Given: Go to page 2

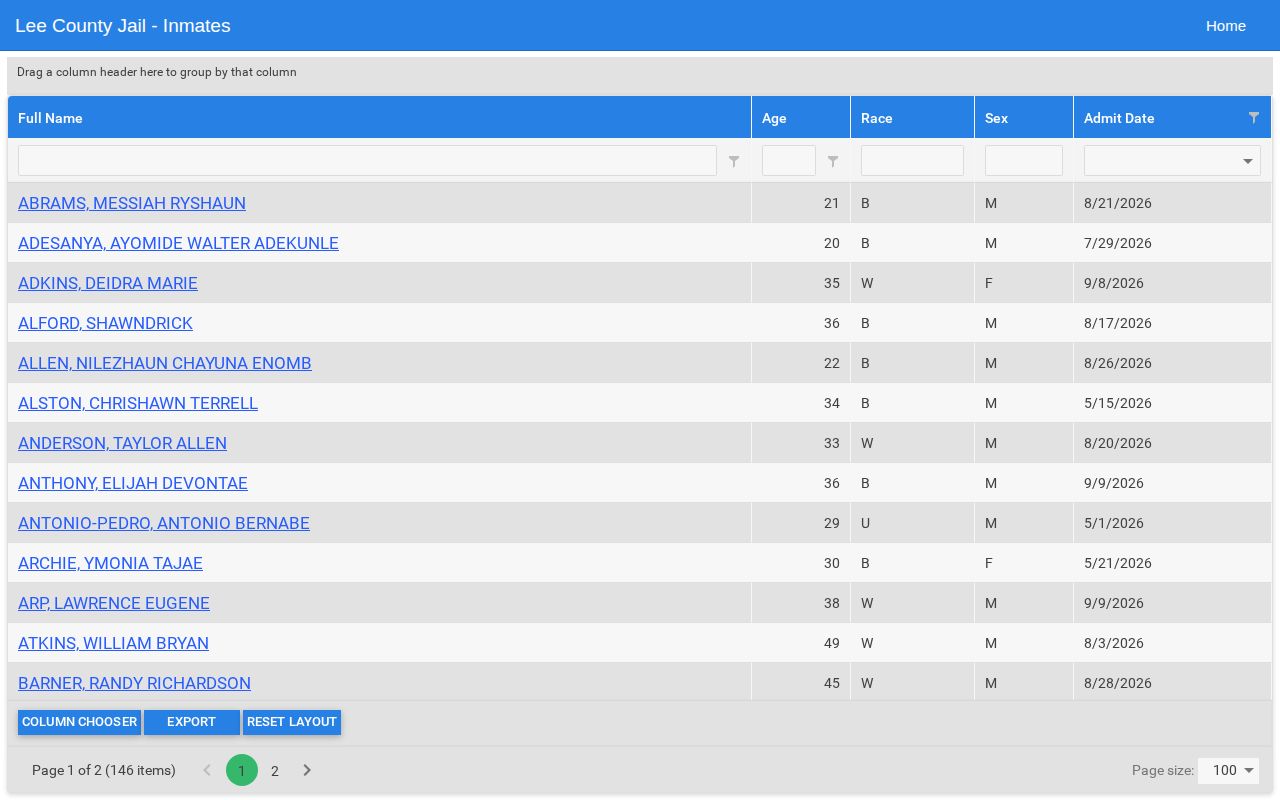Looking at the screenshot, I should point(275,770).
